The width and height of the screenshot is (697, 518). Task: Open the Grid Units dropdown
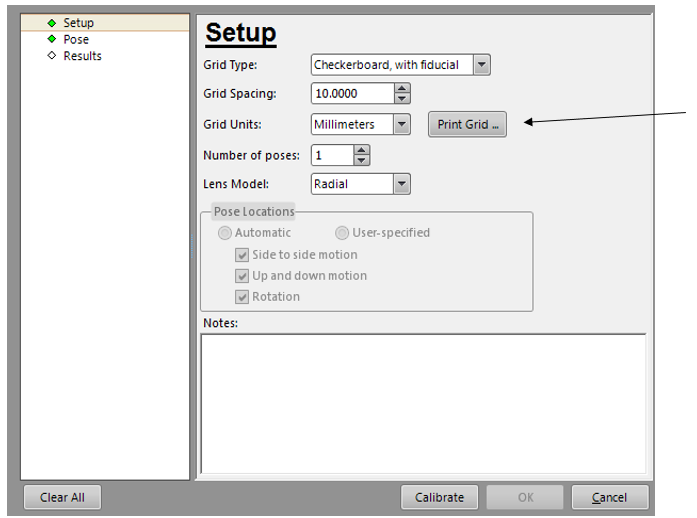pos(401,125)
